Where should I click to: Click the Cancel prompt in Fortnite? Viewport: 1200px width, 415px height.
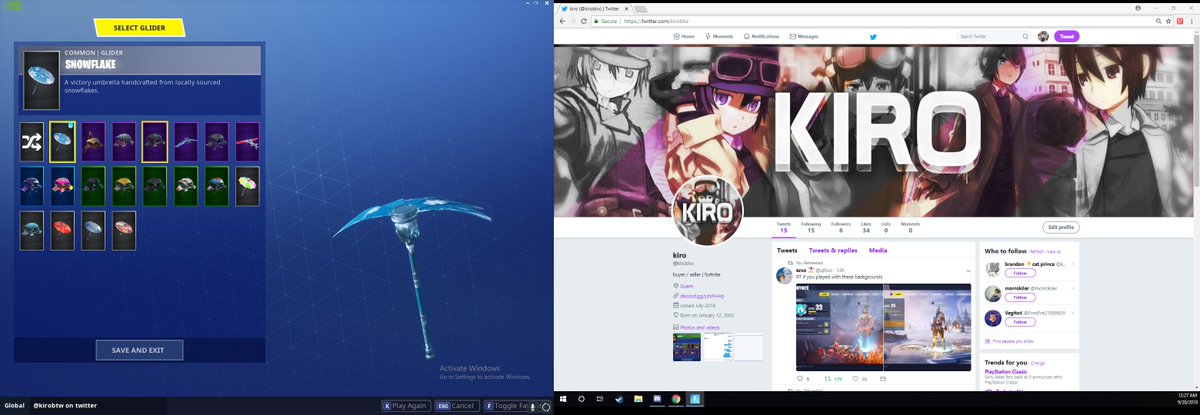click(x=455, y=406)
